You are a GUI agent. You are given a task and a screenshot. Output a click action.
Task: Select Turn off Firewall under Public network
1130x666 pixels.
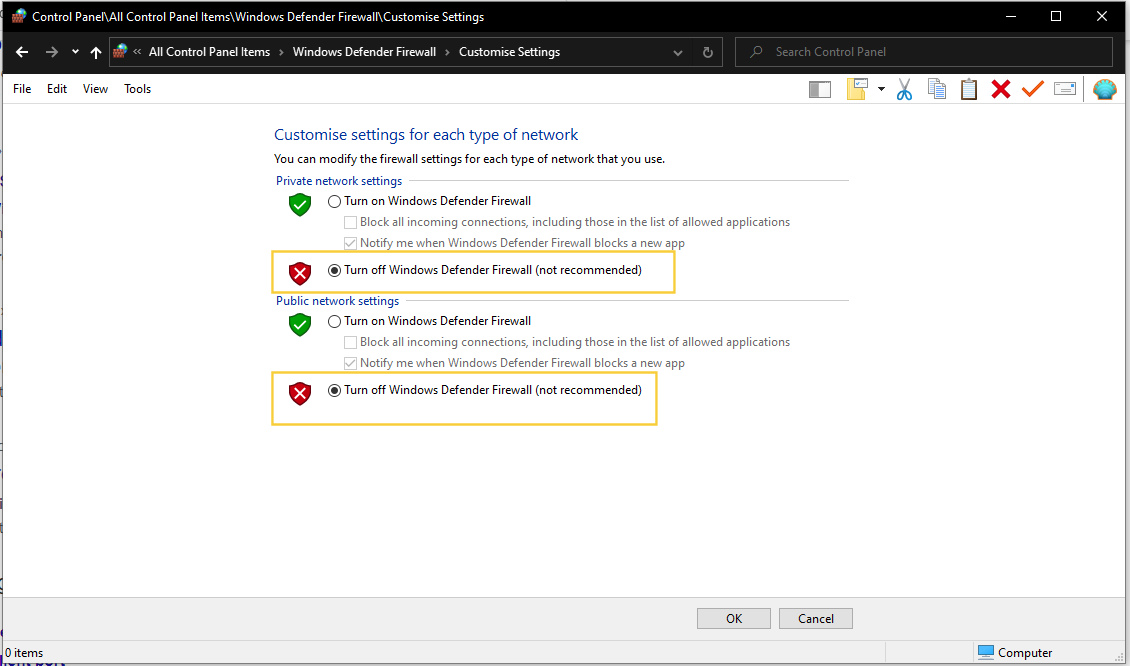tap(335, 391)
